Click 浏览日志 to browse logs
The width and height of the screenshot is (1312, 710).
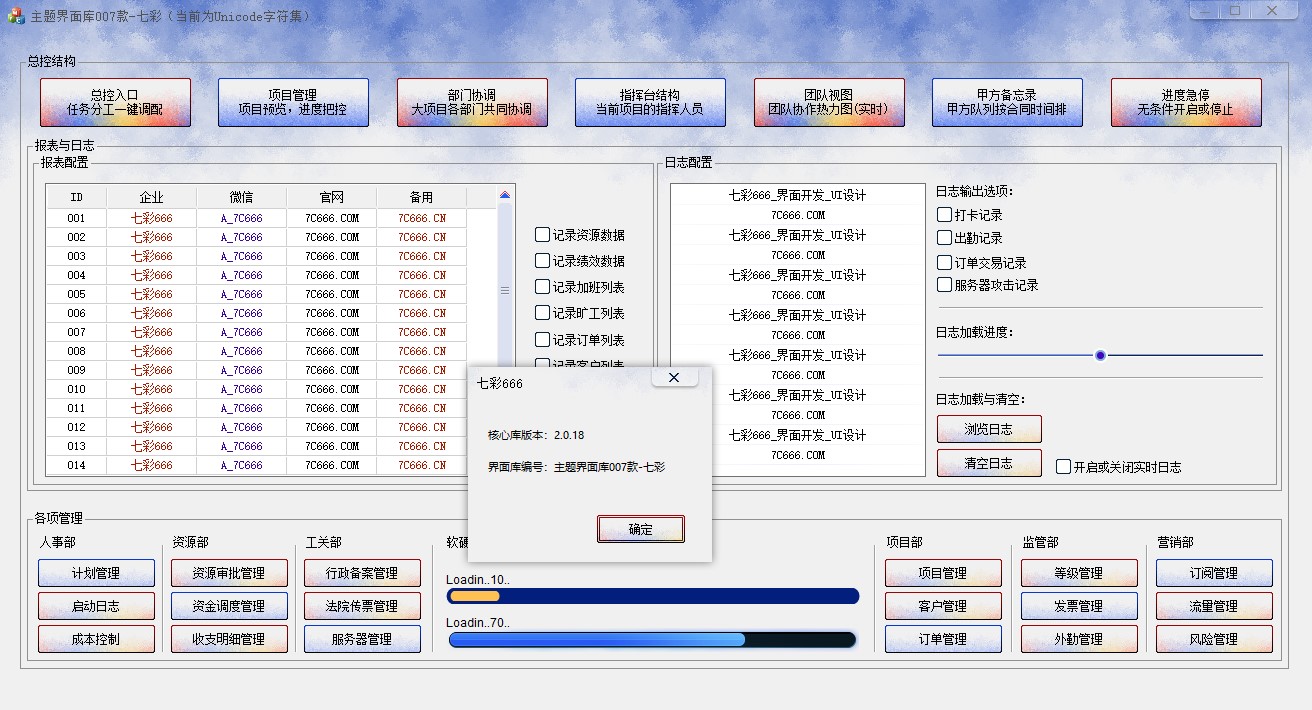(x=989, y=428)
